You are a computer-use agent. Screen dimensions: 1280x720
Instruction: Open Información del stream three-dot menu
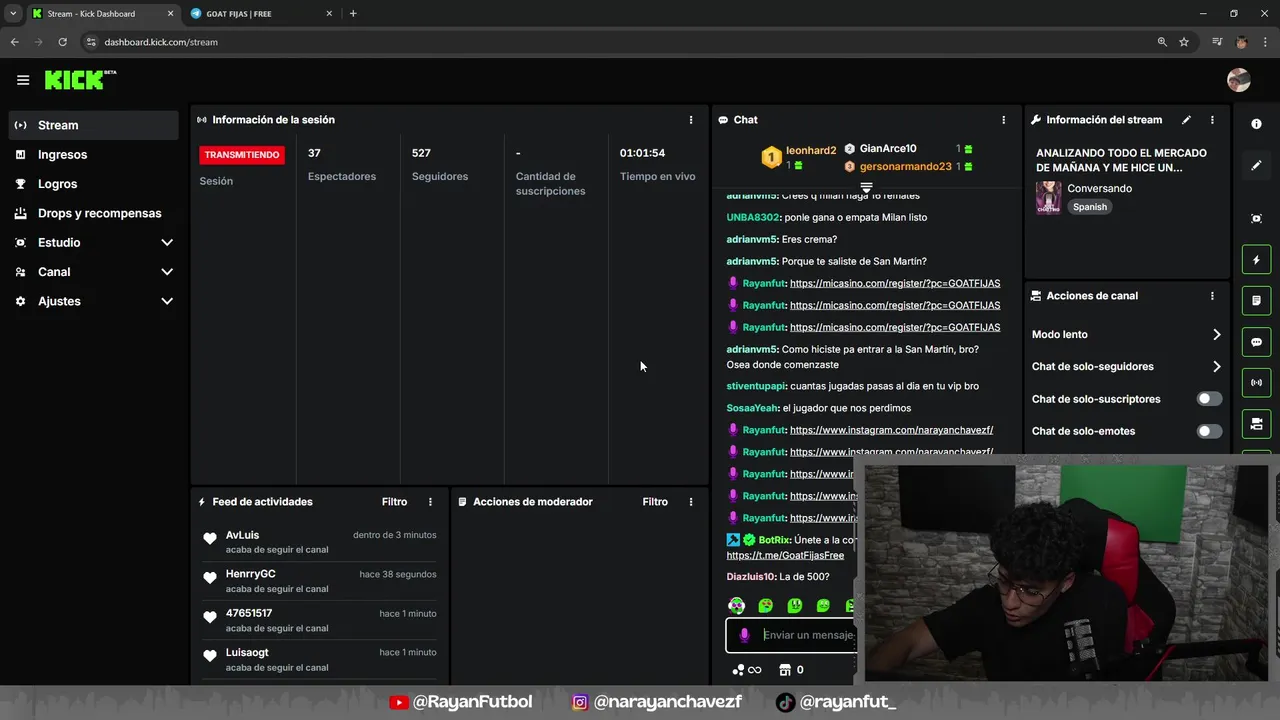1212,120
